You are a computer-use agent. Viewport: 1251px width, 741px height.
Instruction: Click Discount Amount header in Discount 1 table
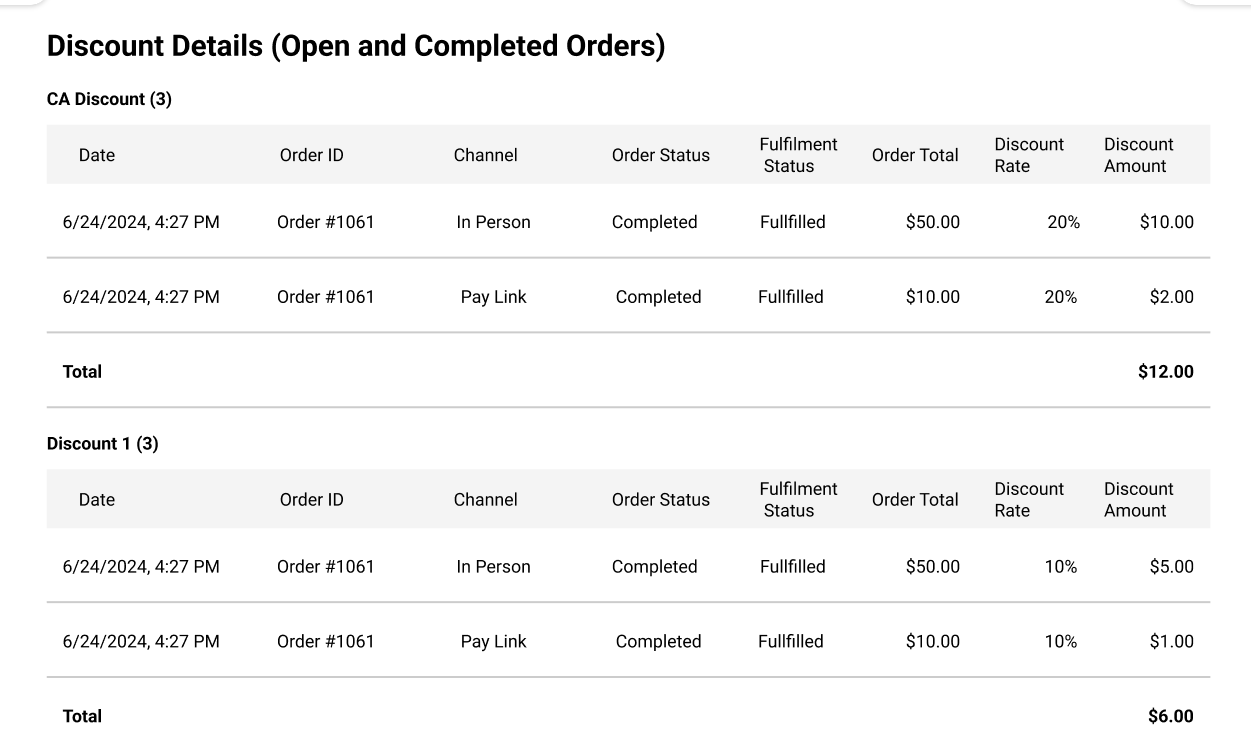[x=1138, y=500]
